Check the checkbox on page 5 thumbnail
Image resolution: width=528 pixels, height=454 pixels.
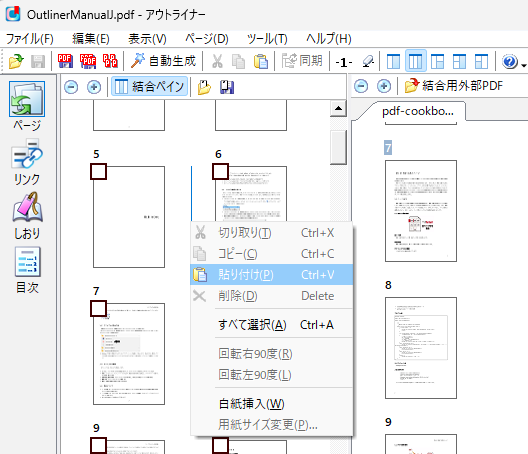point(98,172)
